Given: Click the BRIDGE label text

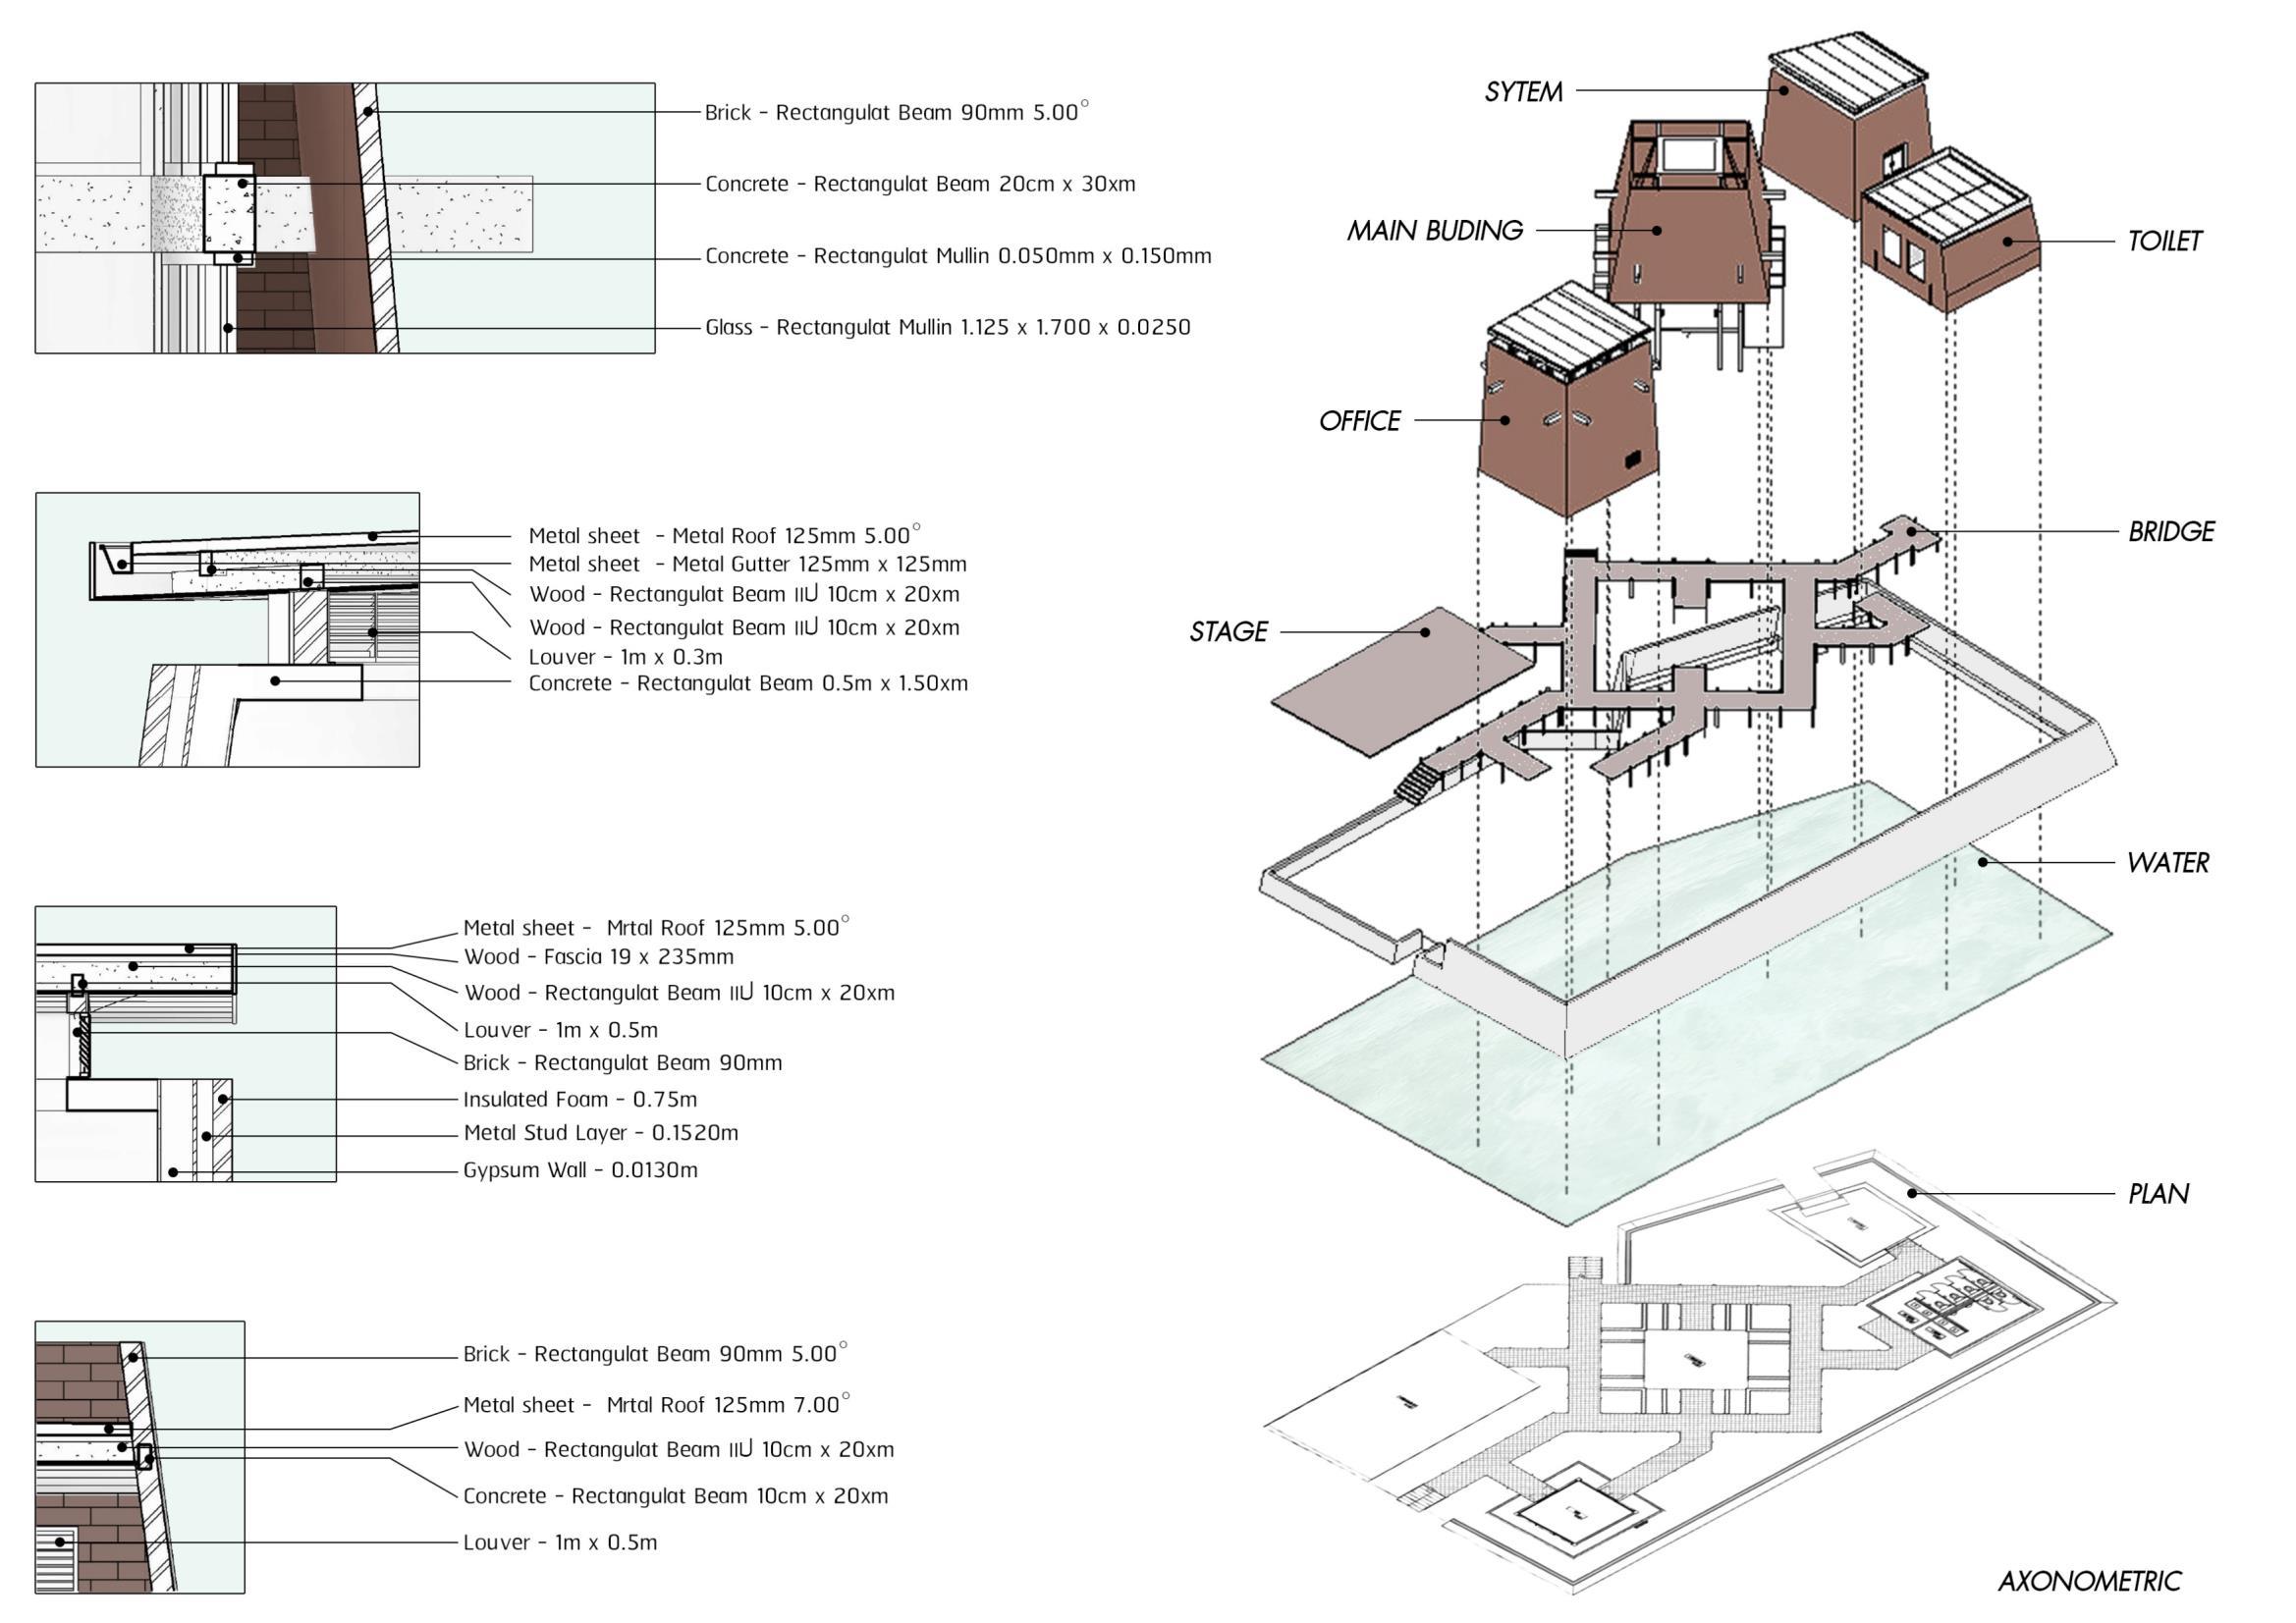Looking at the screenshot, I should [2170, 532].
